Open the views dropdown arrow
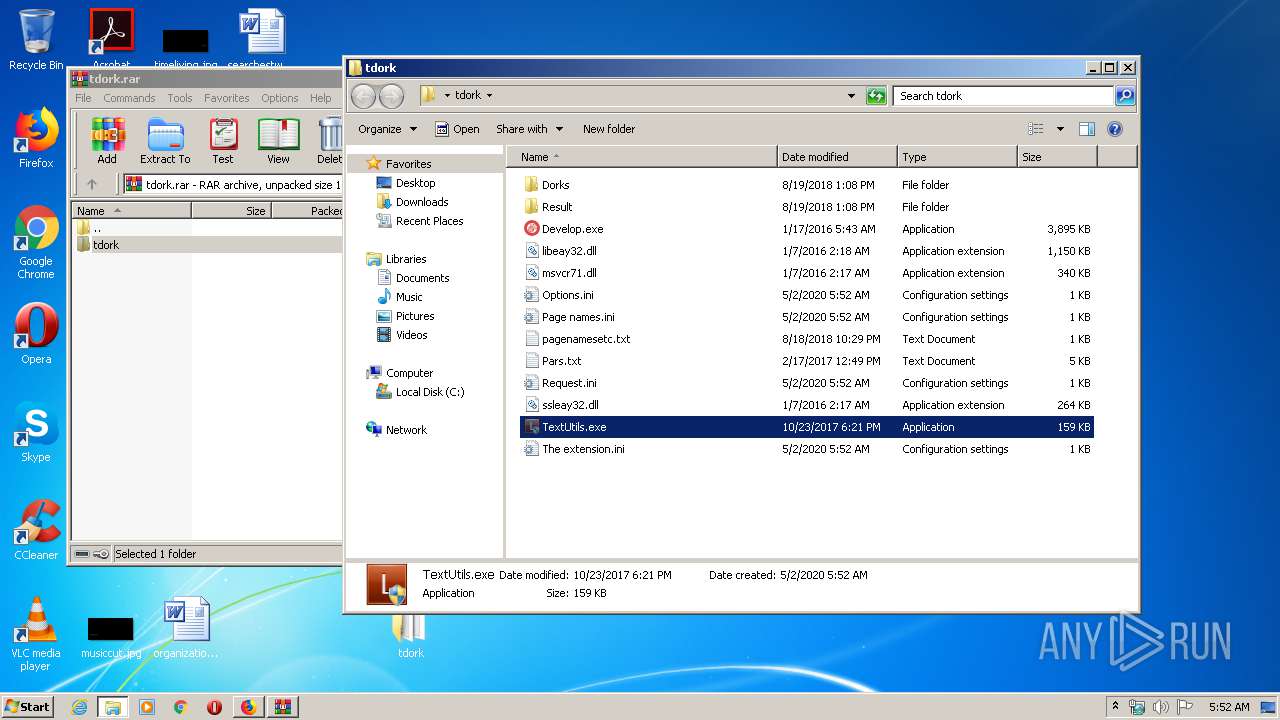Screen dimensions: 1280x720 click(1060, 129)
